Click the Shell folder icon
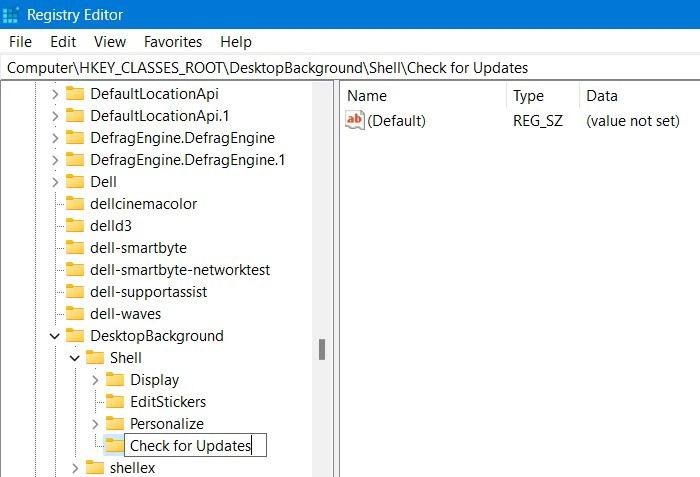700x477 pixels. tap(95, 357)
